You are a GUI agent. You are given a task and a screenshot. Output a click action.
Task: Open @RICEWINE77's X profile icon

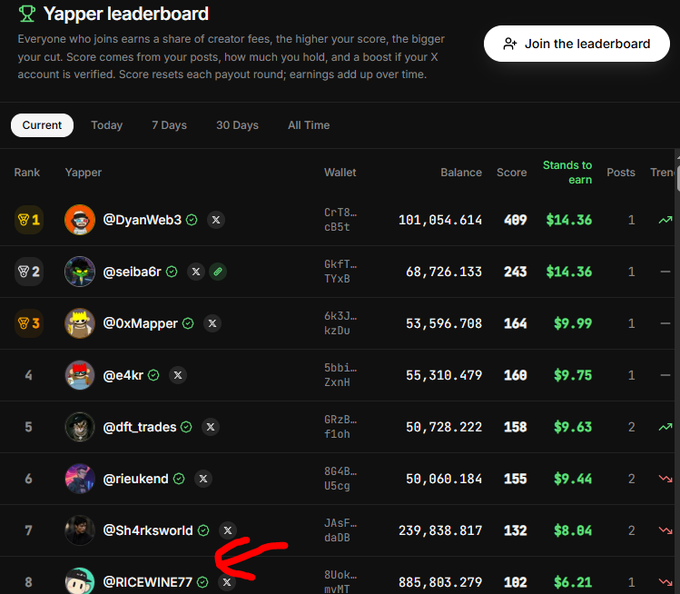pos(227,582)
